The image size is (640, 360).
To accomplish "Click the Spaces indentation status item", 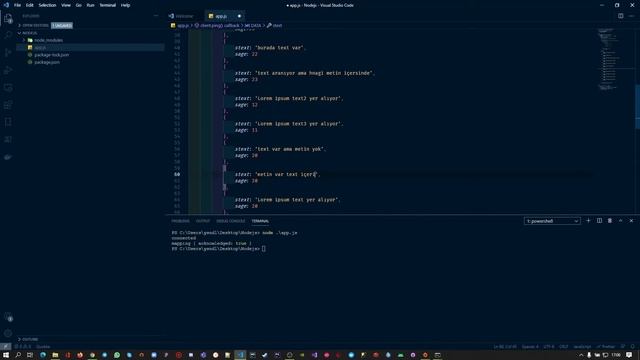I will 530,347.
